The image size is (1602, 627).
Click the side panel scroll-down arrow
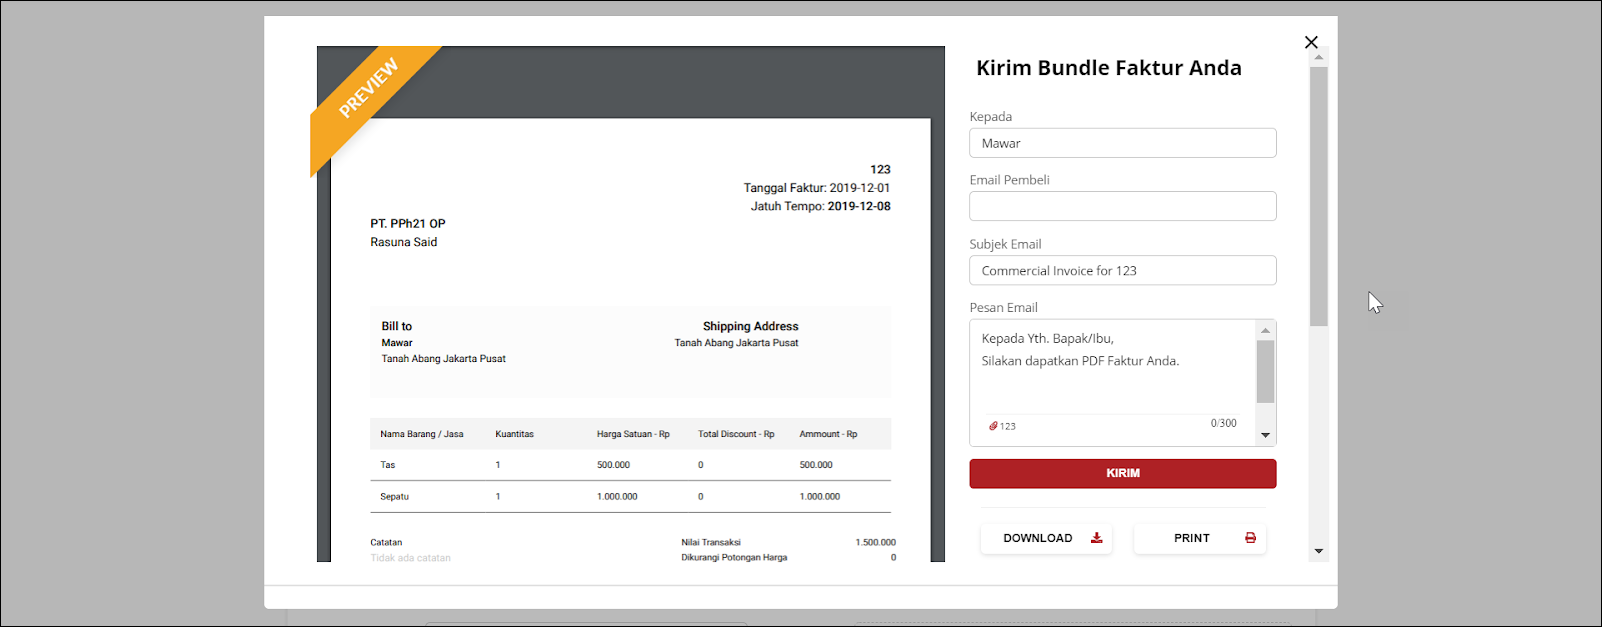(x=1318, y=551)
